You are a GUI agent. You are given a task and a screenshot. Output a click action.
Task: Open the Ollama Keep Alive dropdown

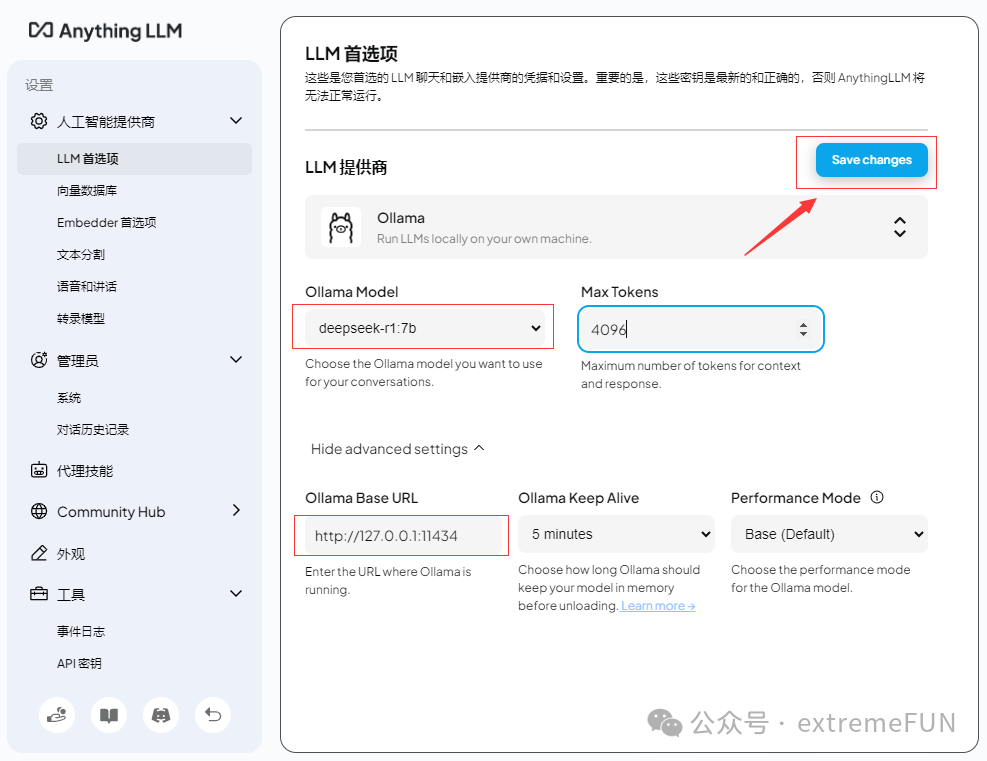(616, 534)
